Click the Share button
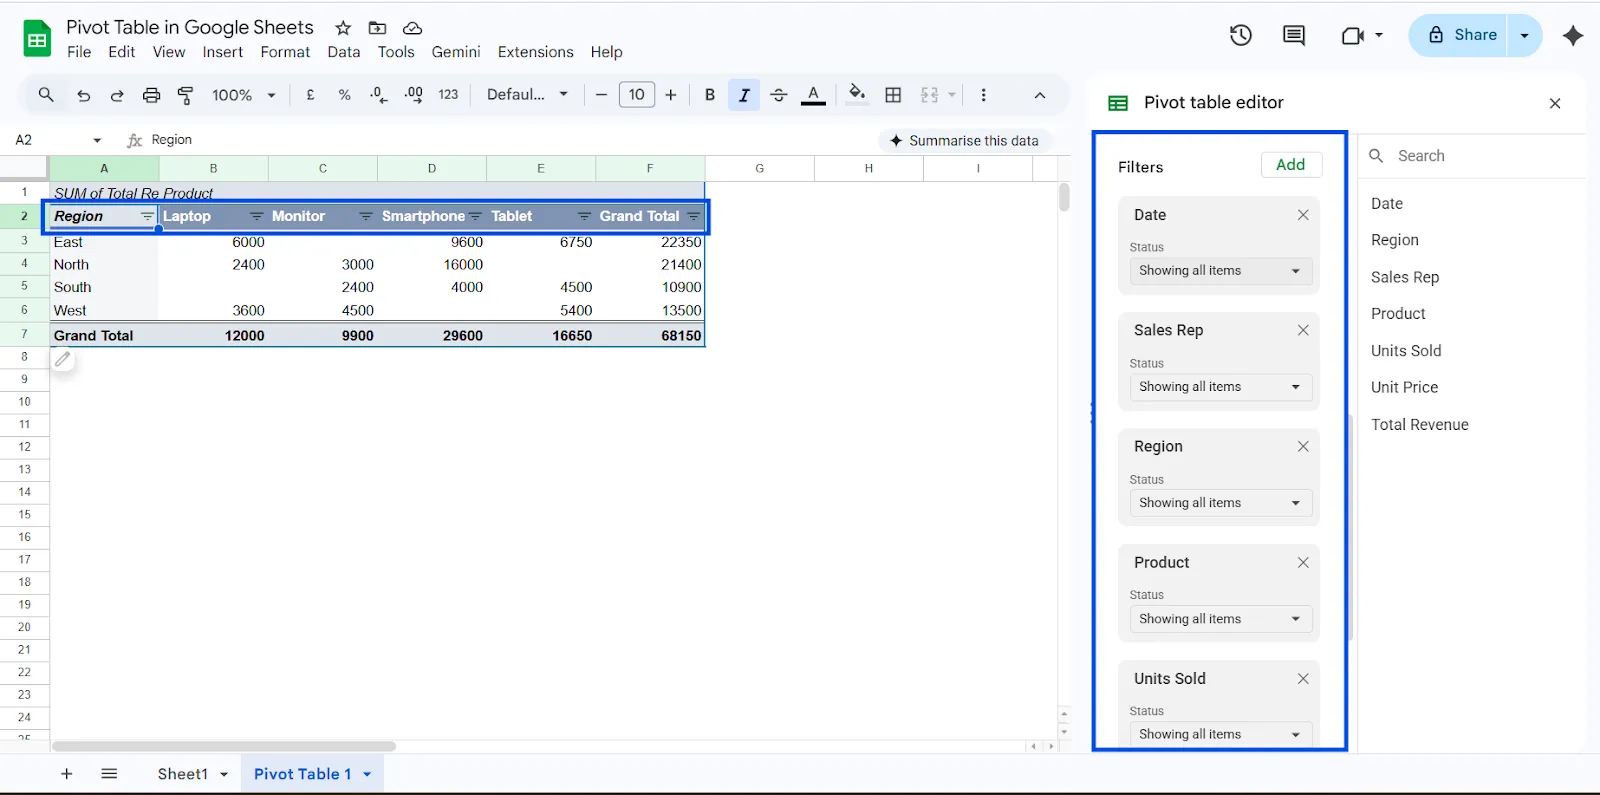 click(x=1460, y=35)
